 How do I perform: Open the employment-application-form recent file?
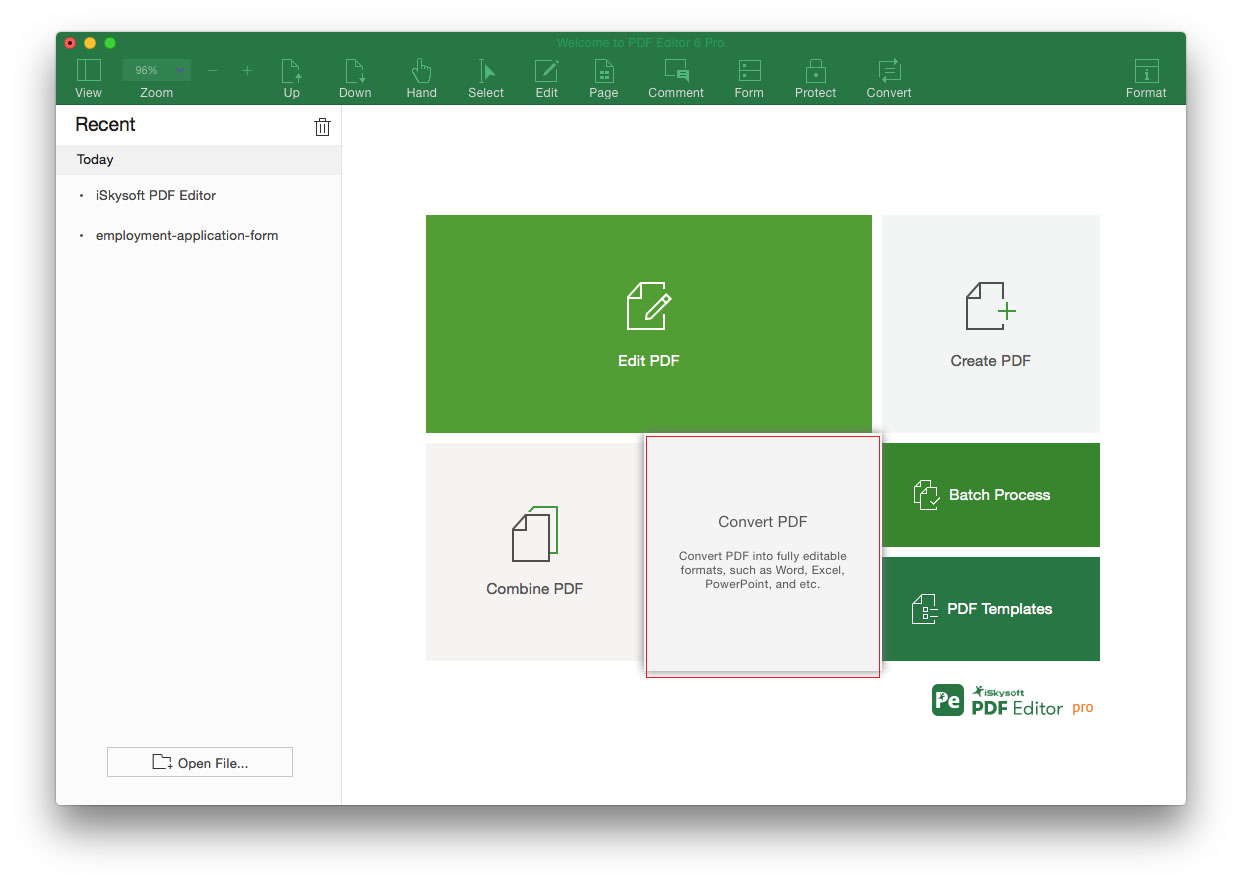[187, 235]
